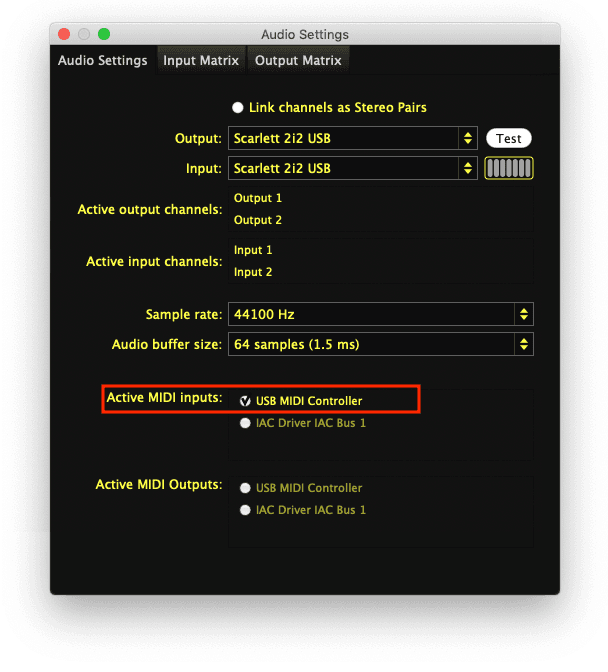
Task: Switch to the Input Matrix tab
Action: pos(201,60)
